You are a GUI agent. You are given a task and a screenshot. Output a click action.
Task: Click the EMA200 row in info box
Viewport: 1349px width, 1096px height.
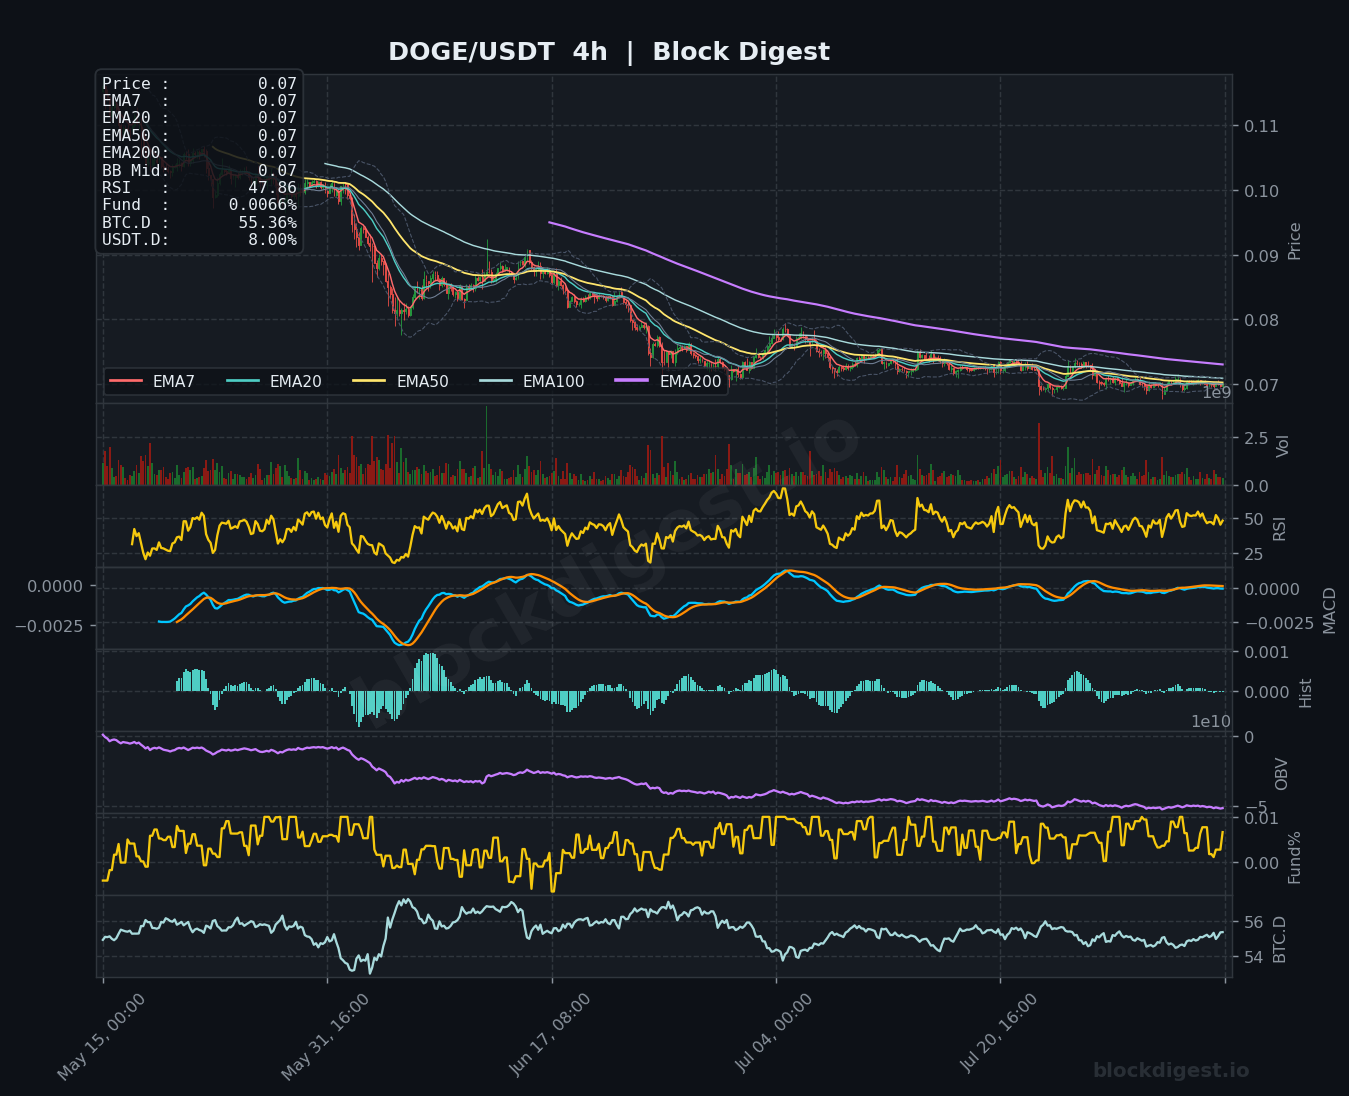[199, 153]
